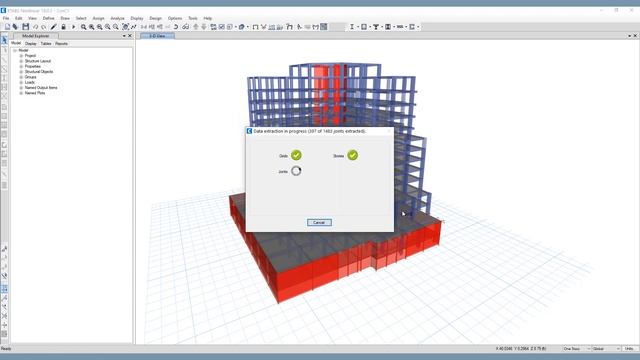Expand the Project tree node

click(x=21, y=56)
